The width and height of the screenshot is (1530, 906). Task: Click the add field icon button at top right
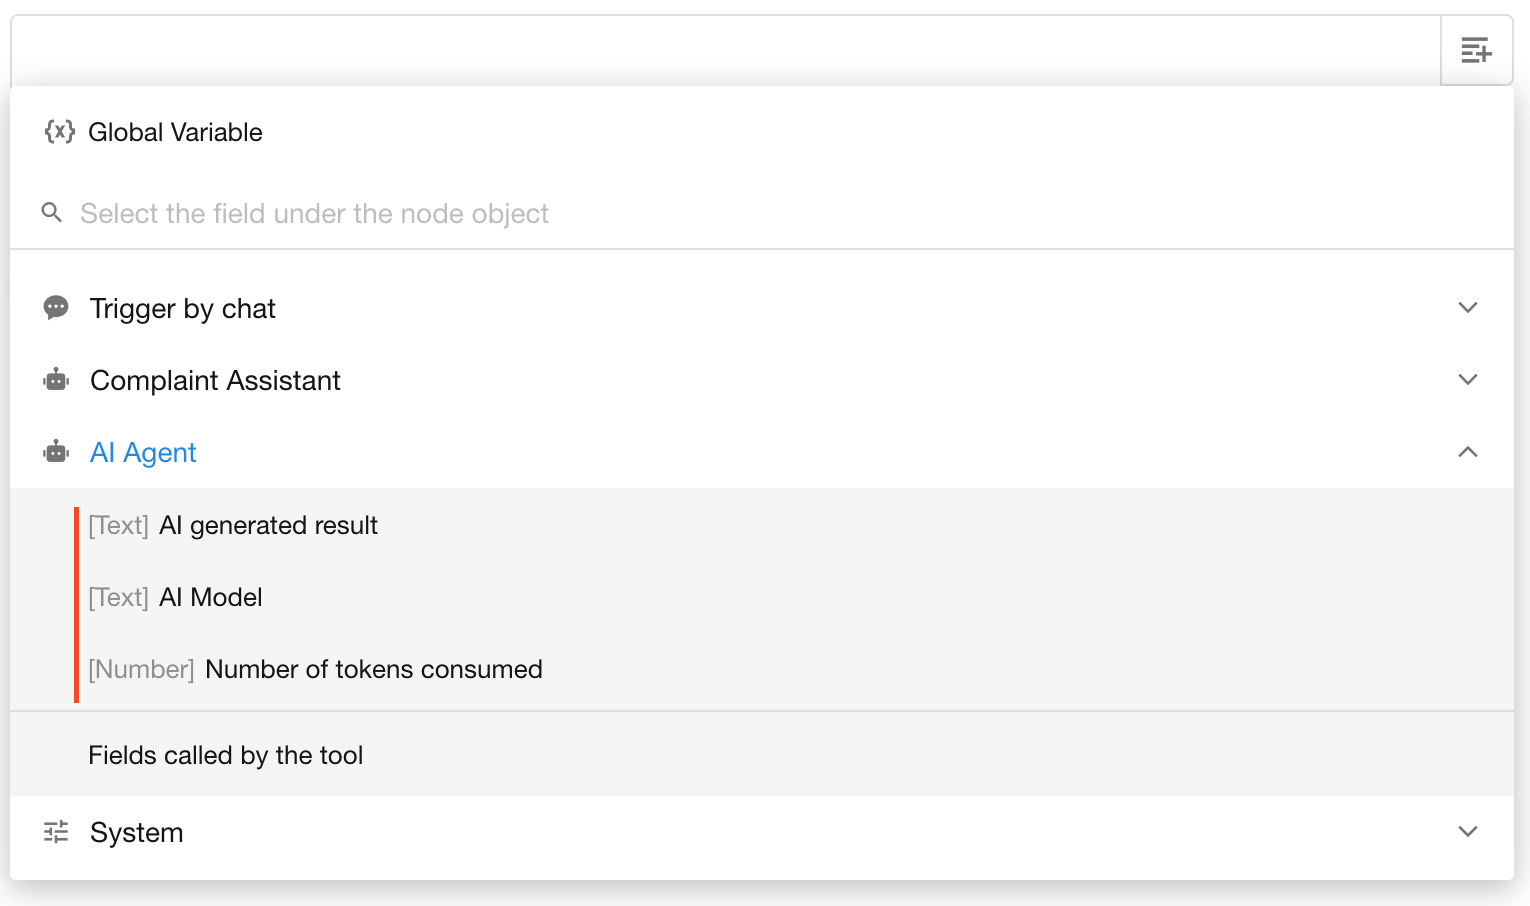click(x=1476, y=50)
